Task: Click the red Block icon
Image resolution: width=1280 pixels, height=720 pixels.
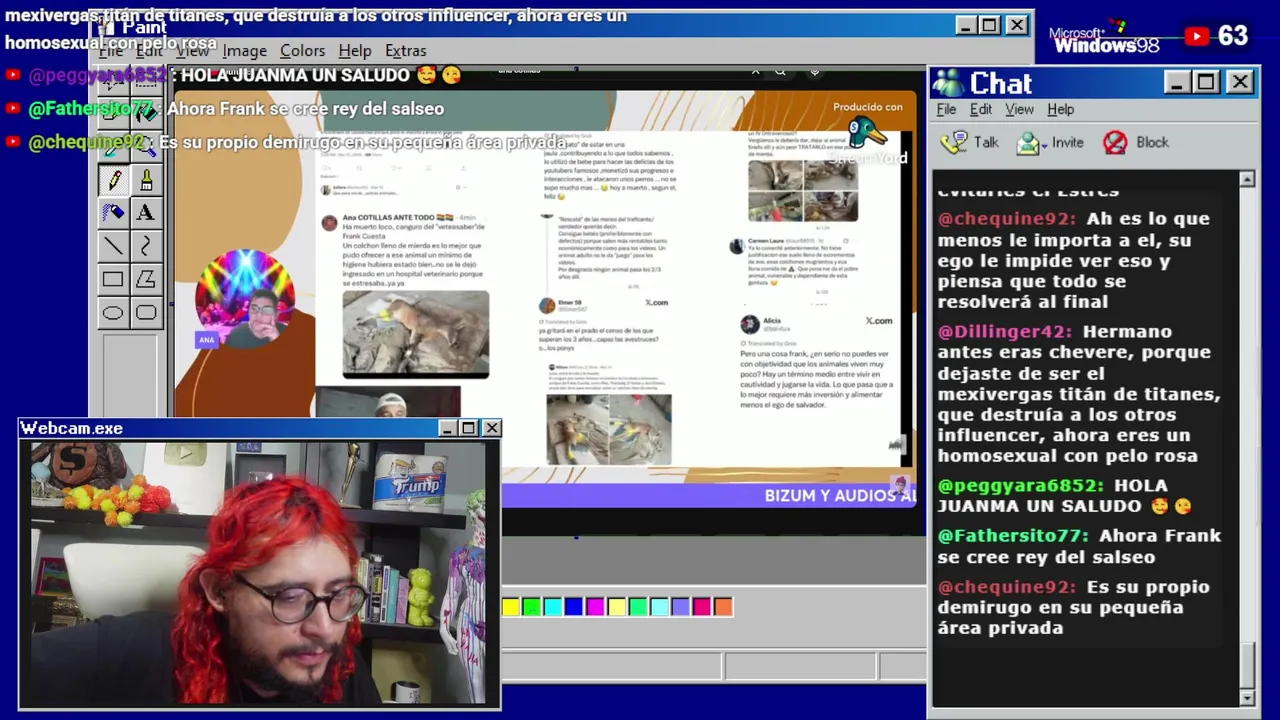Action: (x=1115, y=143)
